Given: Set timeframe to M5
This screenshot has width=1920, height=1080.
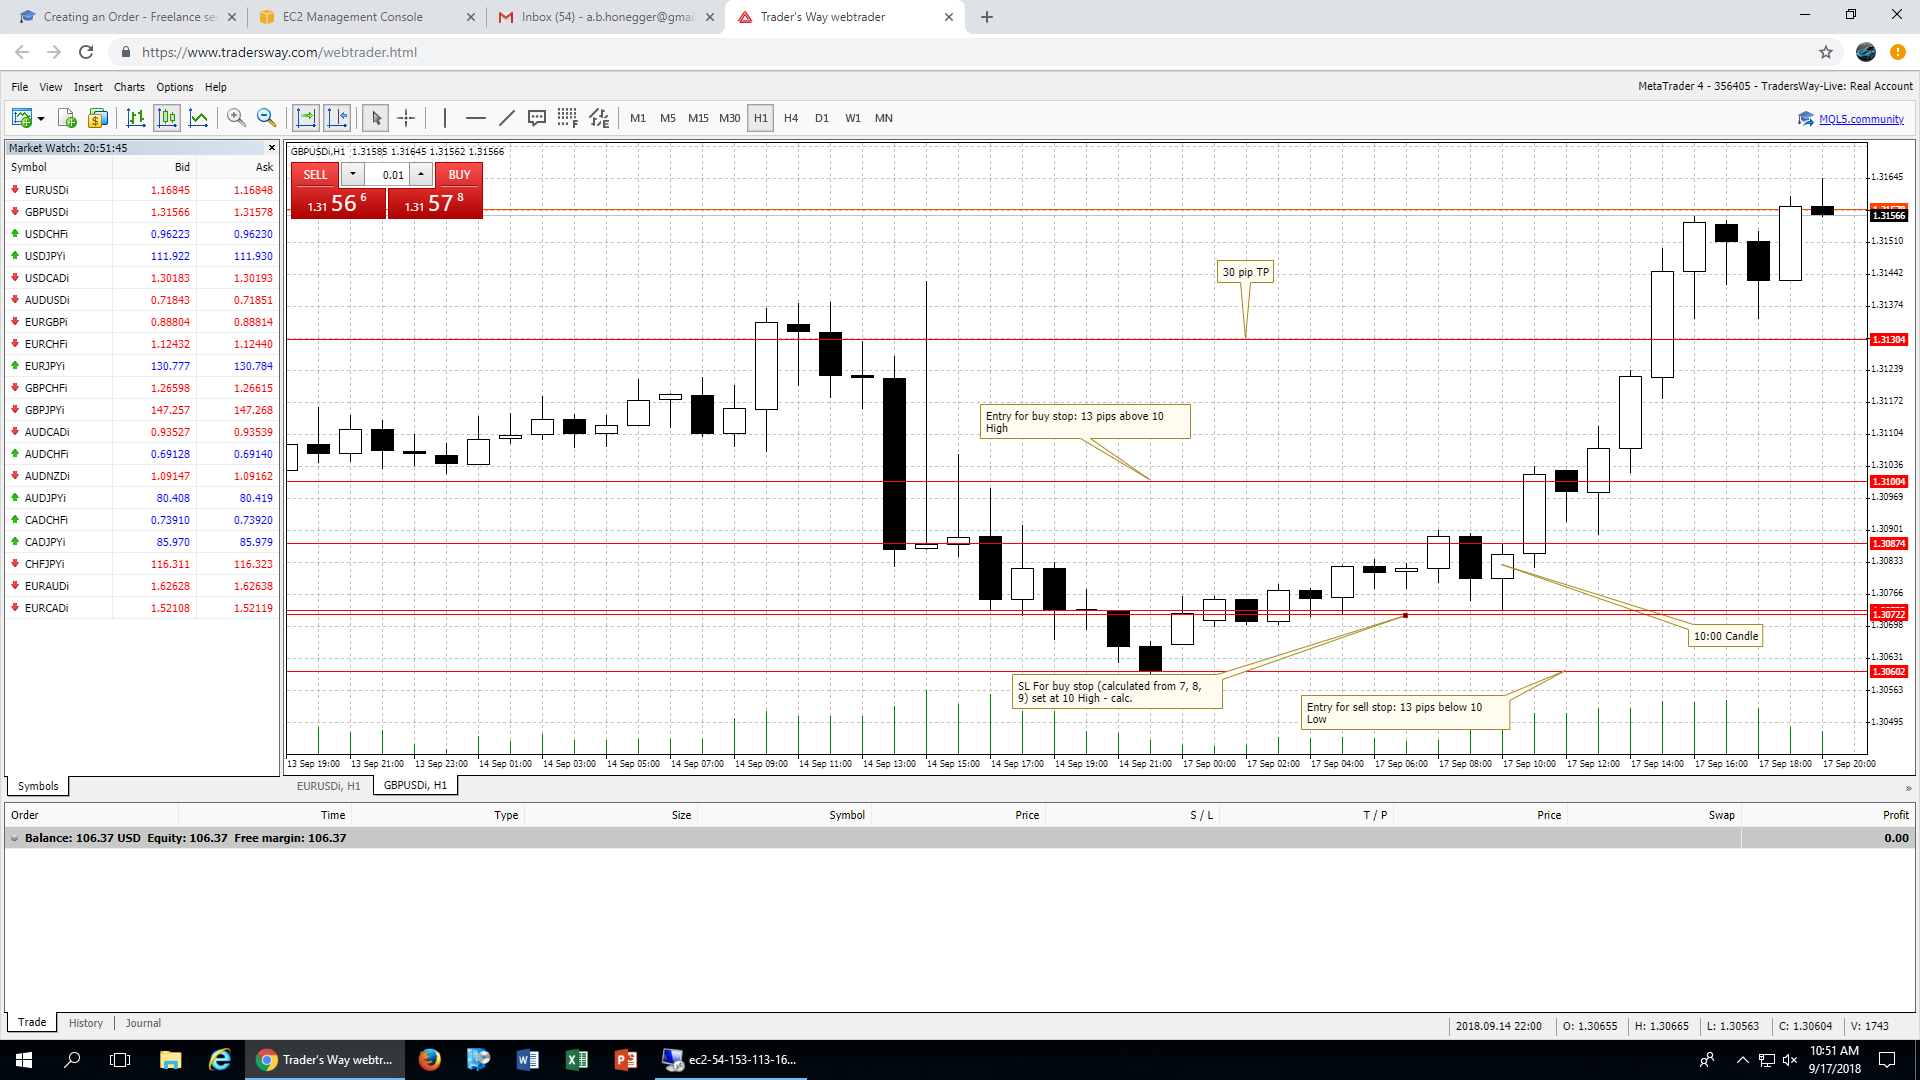Looking at the screenshot, I should tap(668, 118).
